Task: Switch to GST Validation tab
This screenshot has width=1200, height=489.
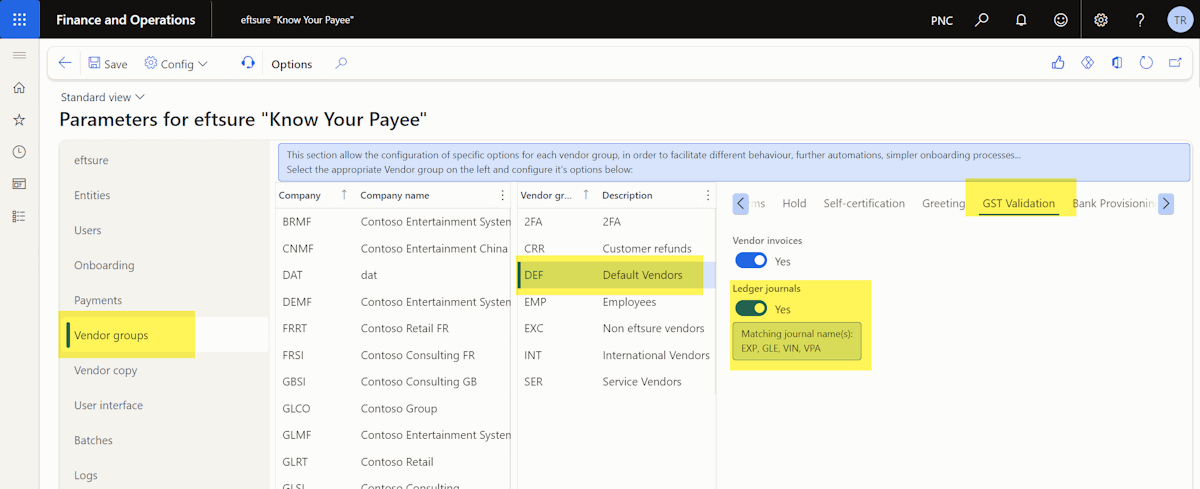Action: coord(1018,203)
